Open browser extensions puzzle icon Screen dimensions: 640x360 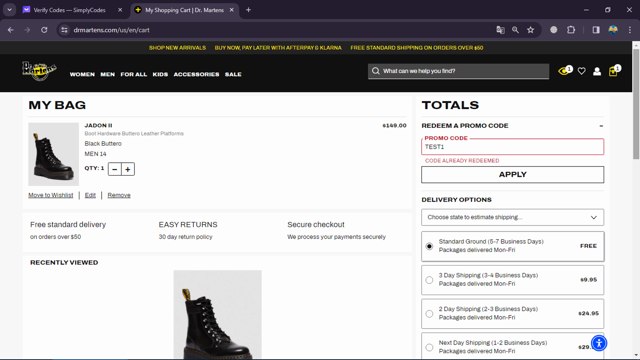tap(571, 30)
